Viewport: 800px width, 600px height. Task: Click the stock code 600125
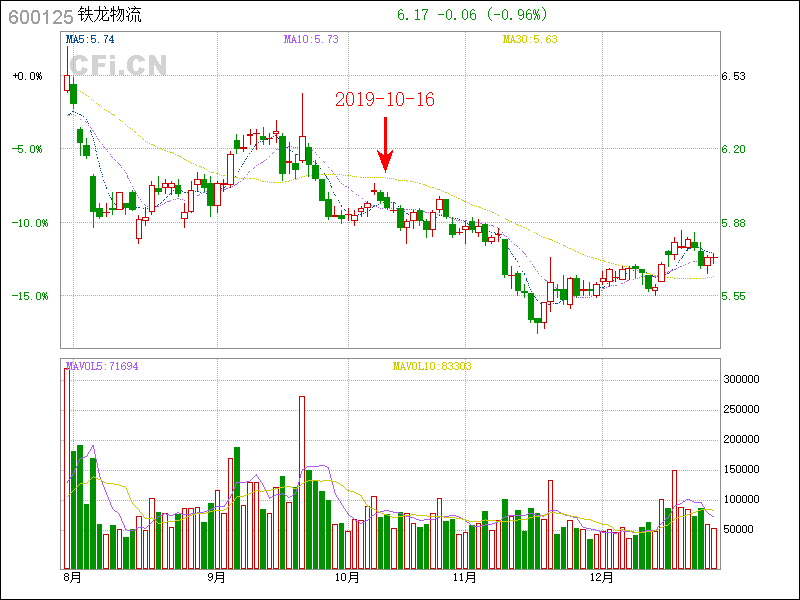point(40,17)
